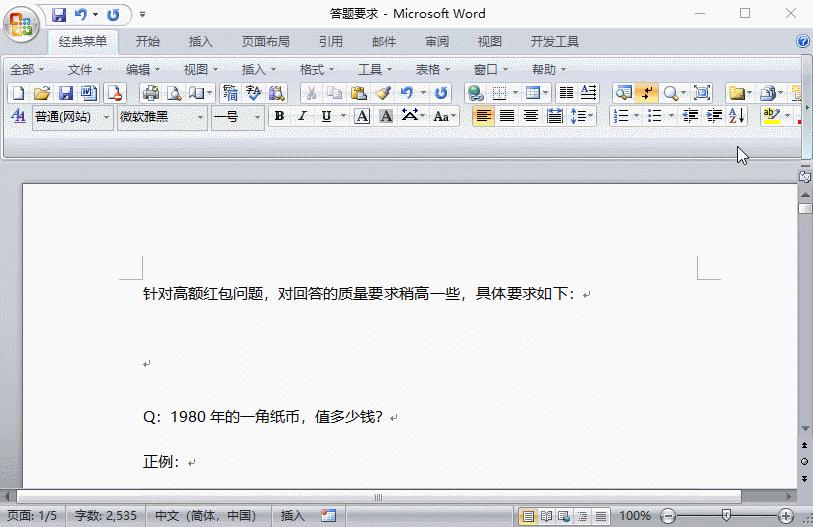Insert hyperlink with globe icon

tap(475, 93)
